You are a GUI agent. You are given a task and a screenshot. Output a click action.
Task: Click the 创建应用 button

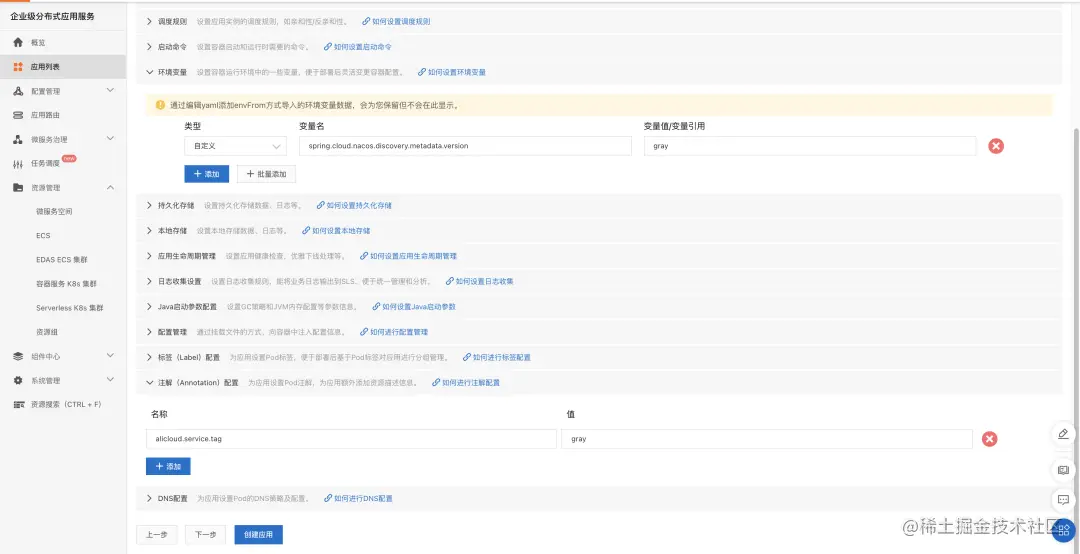click(x=258, y=535)
